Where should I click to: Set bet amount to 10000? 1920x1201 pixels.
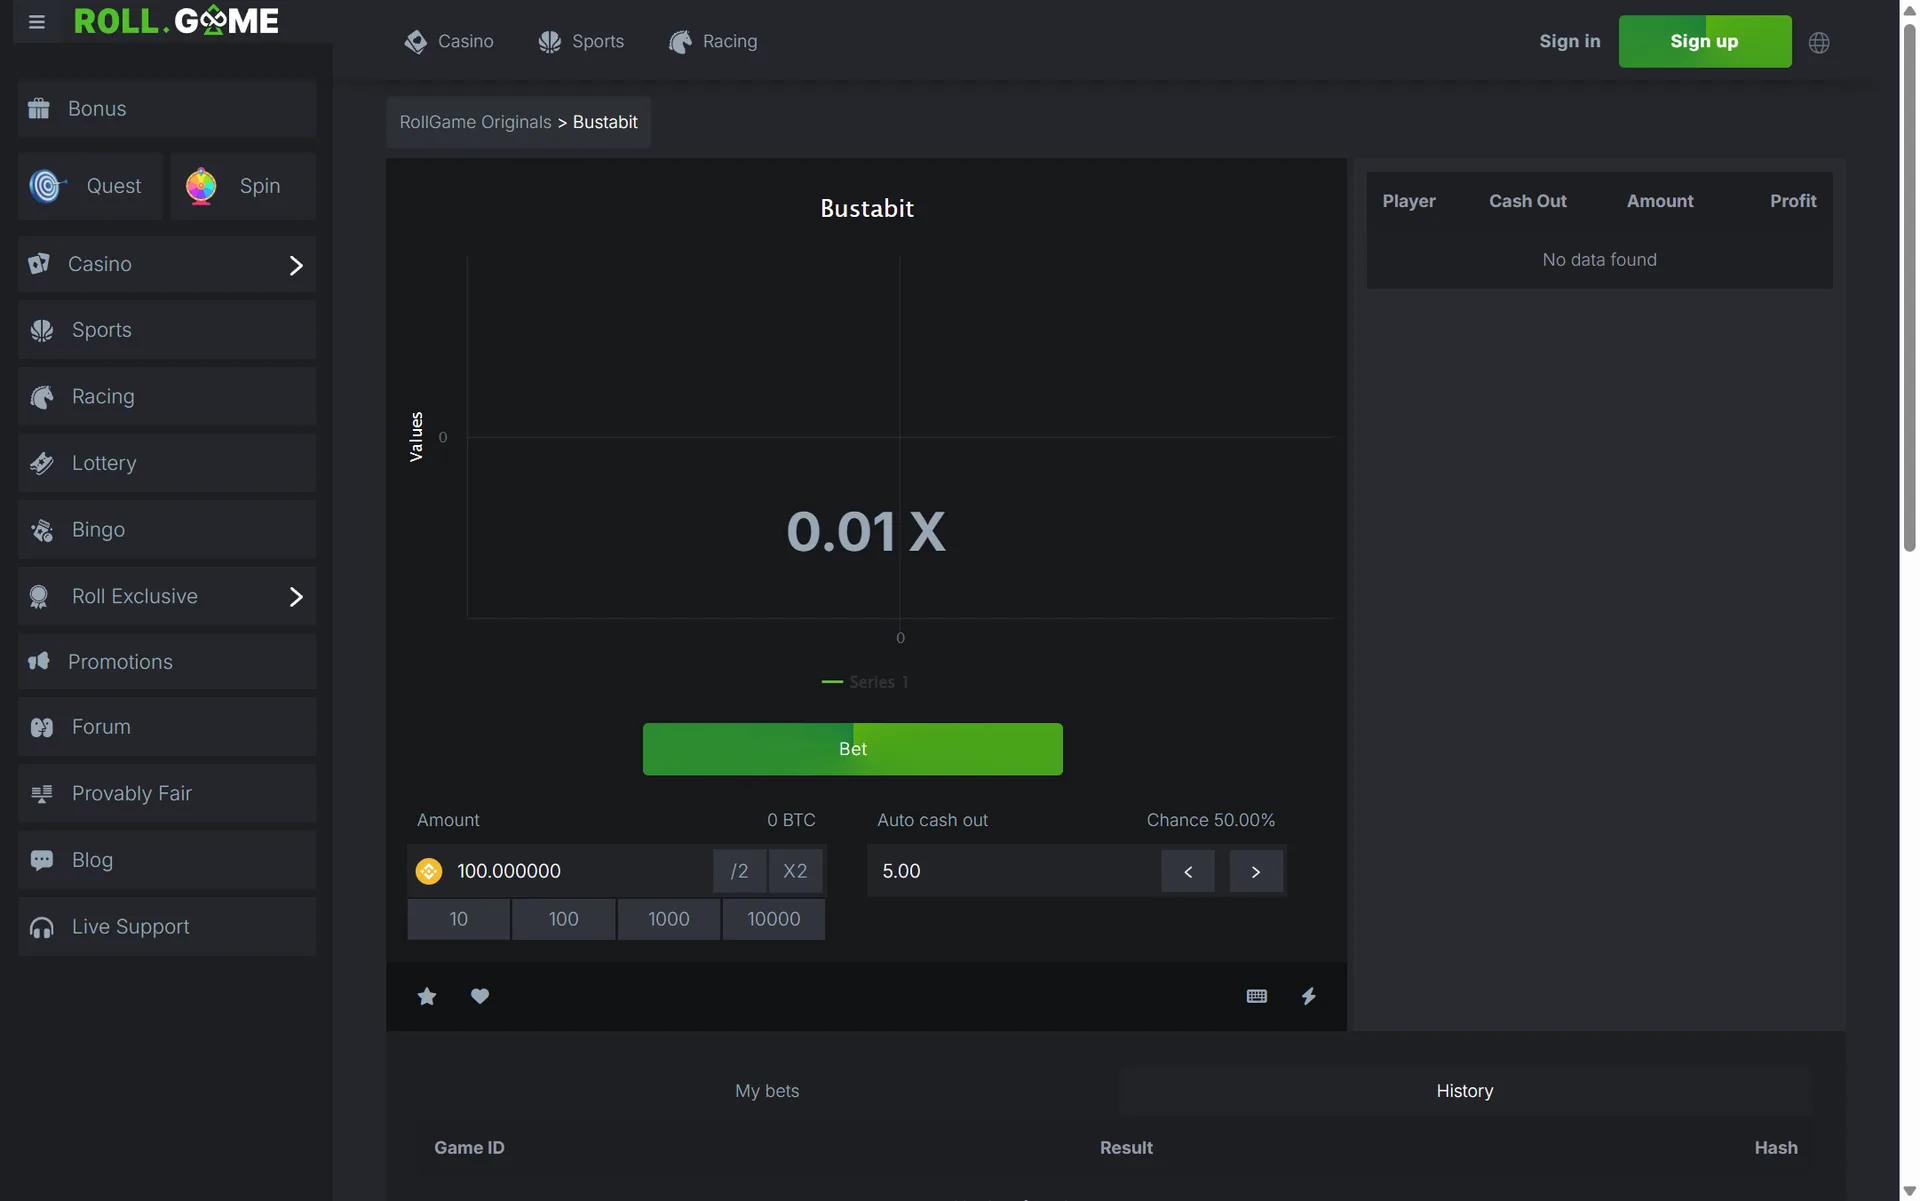[774, 919]
